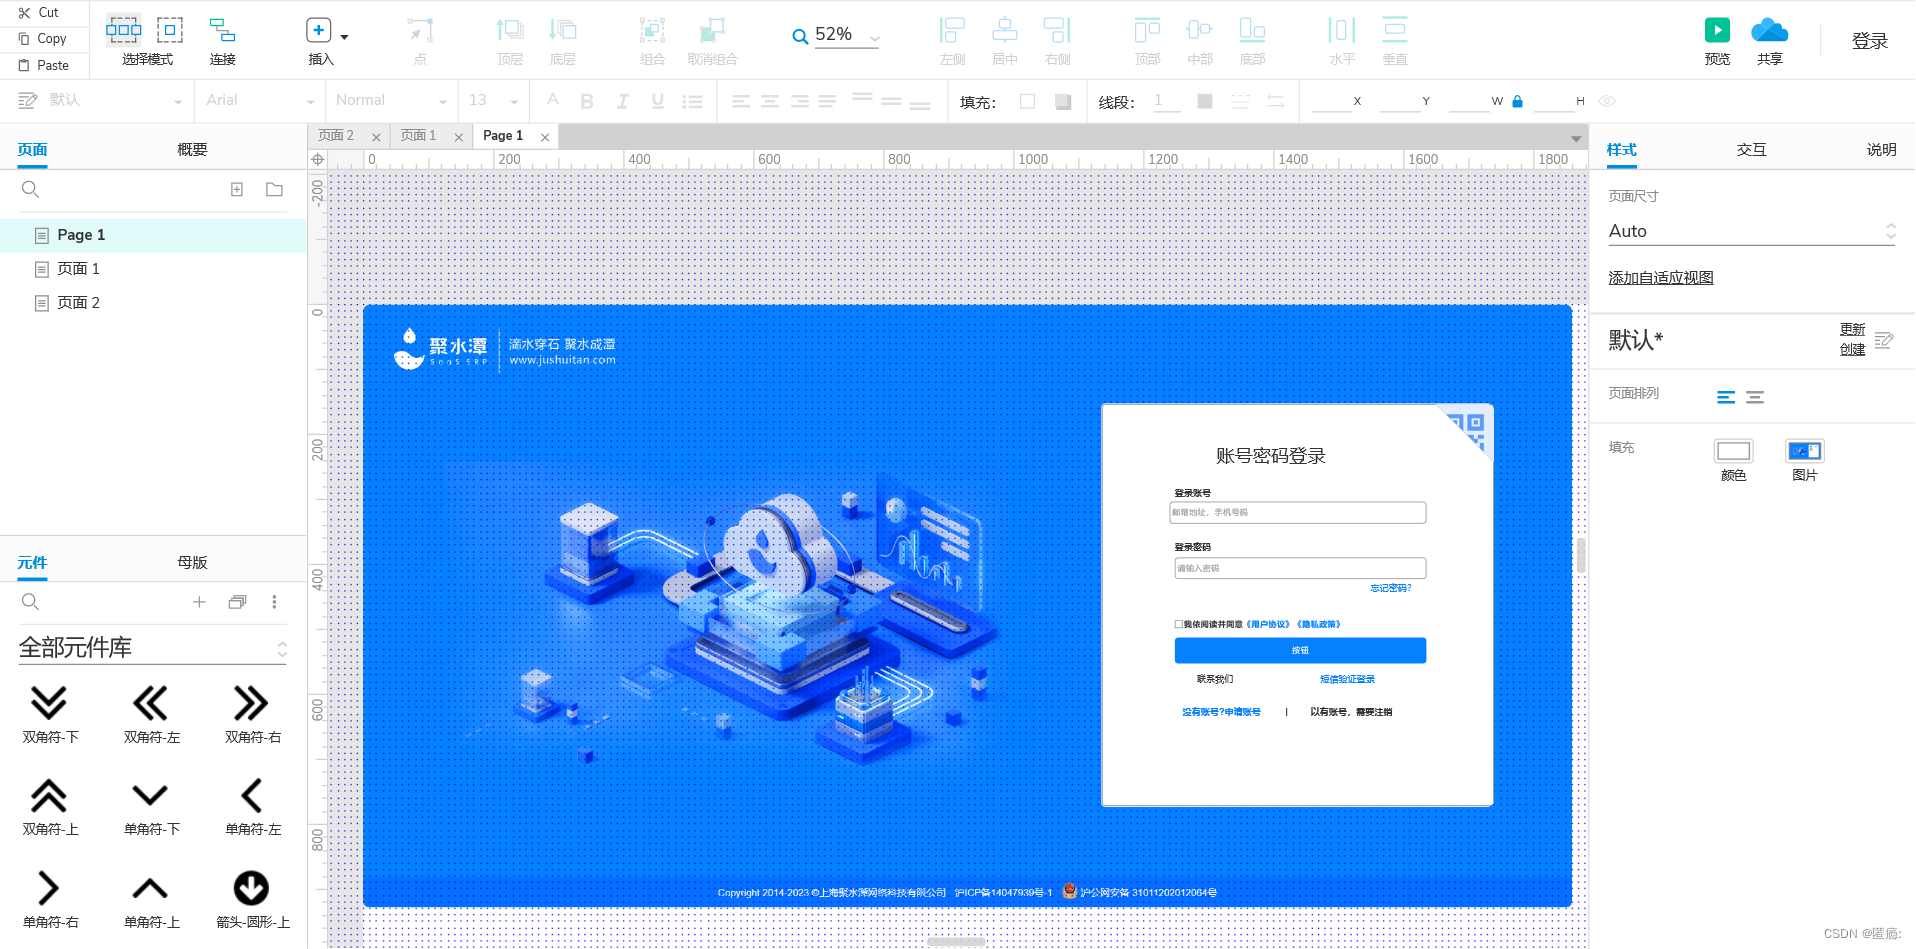The width and height of the screenshot is (1916, 949).
Task: Toggle the hidden eye visibility icon
Action: tap(1606, 101)
